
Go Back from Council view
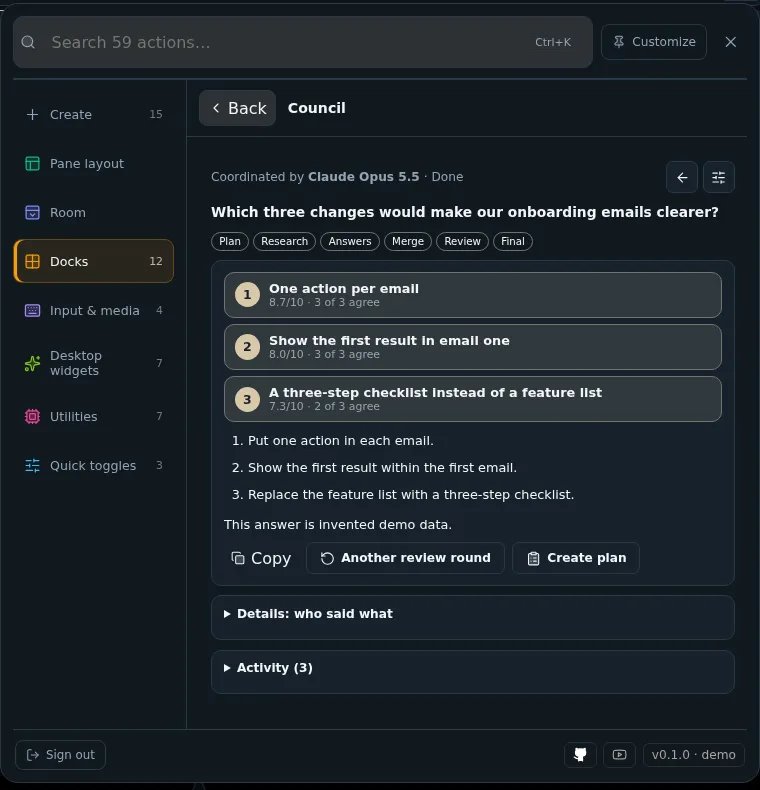point(237,108)
